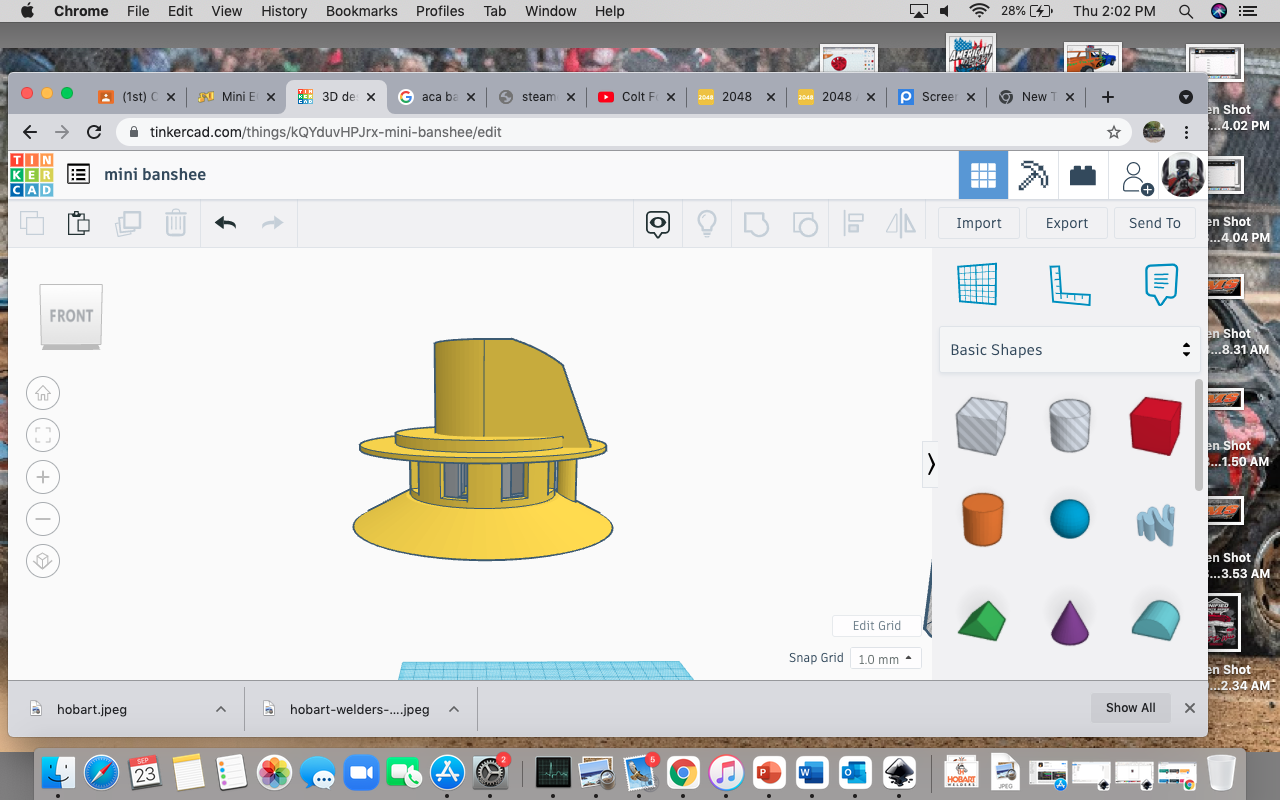Click the Duplicate and repeat icon
The image size is (1280, 800).
coord(128,223)
